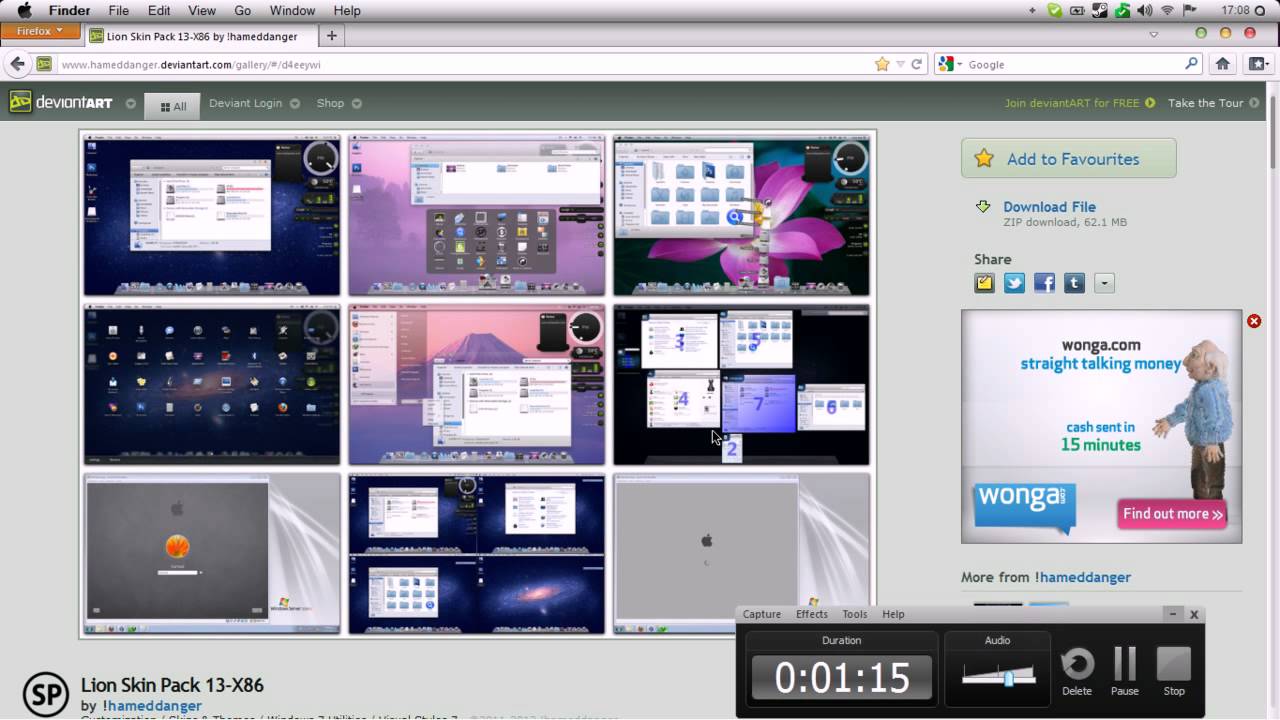Share on Facebook

point(1045,283)
